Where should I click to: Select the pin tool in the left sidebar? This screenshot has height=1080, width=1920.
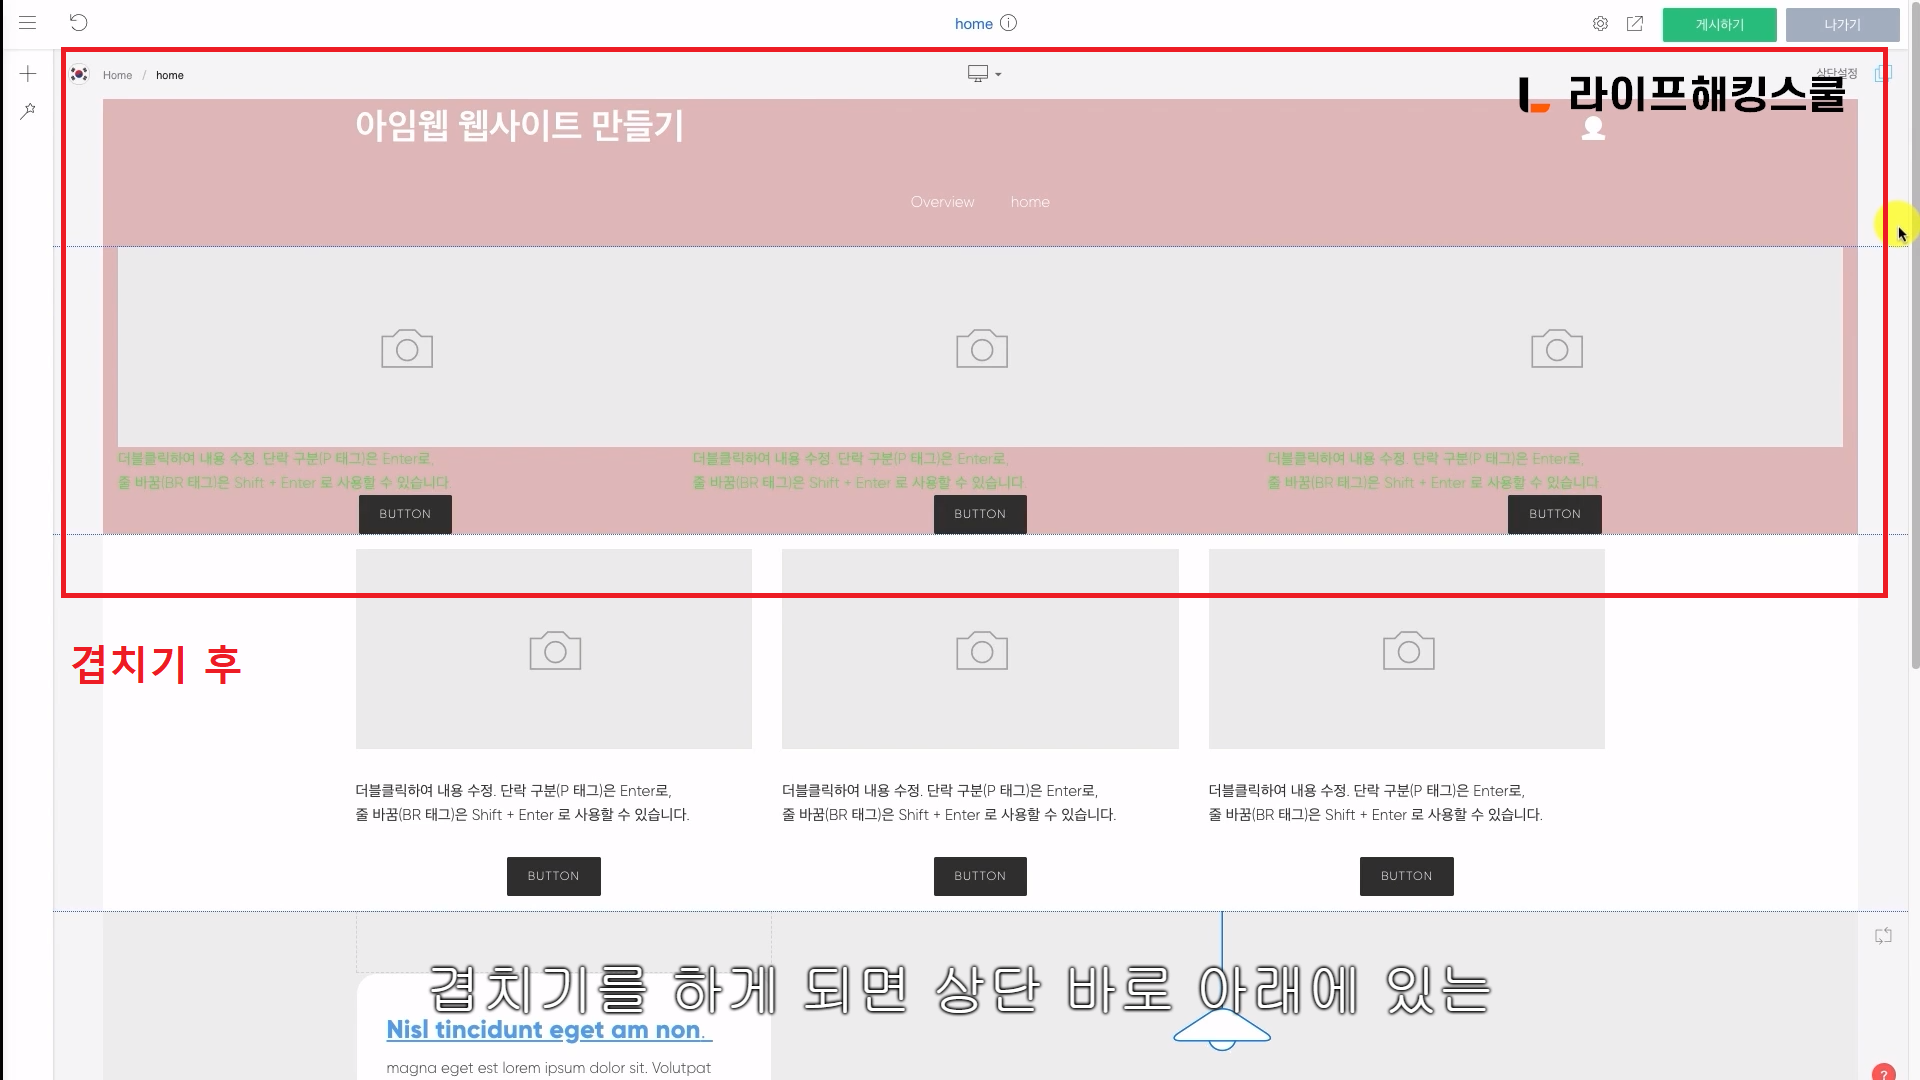[x=28, y=110]
